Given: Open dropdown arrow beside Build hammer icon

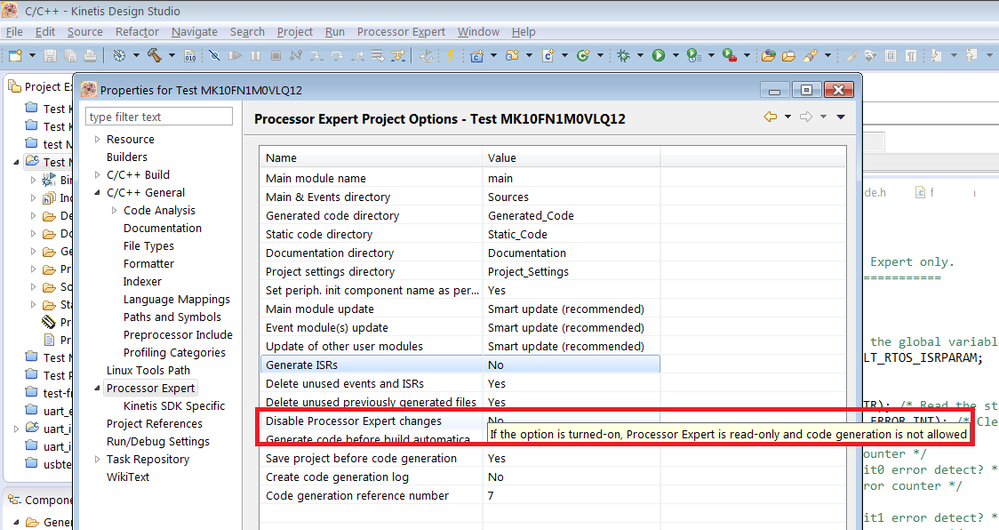Looking at the screenshot, I should pos(171,56).
